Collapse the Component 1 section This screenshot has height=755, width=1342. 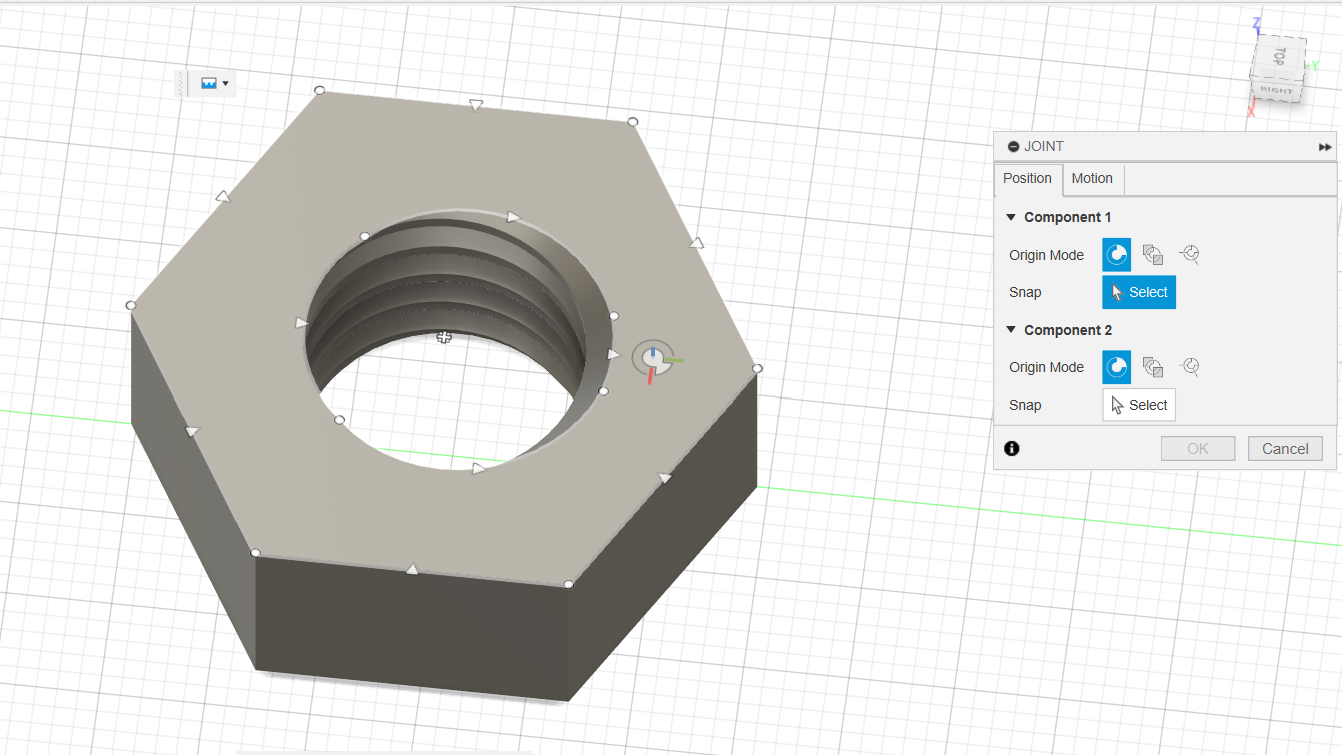[1011, 217]
